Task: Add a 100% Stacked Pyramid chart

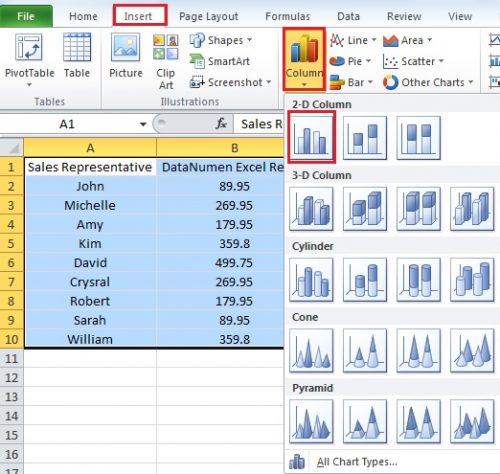Action: pyautogui.click(x=418, y=421)
